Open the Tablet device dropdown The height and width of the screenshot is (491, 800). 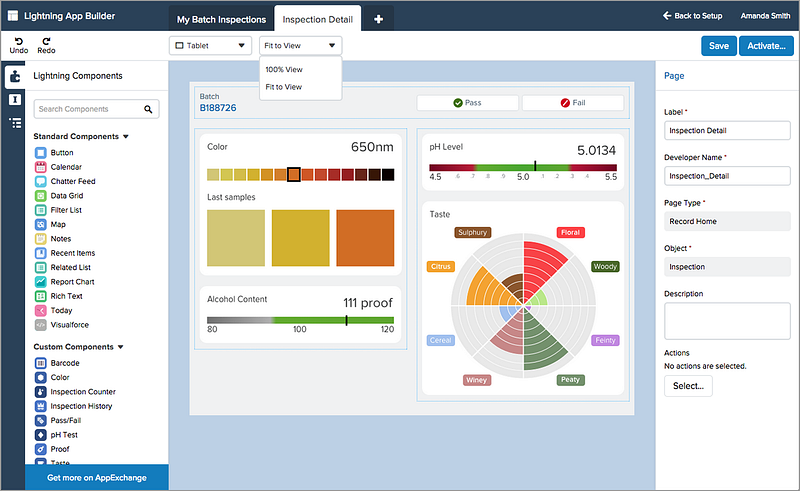pyautogui.click(x=210, y=45)
